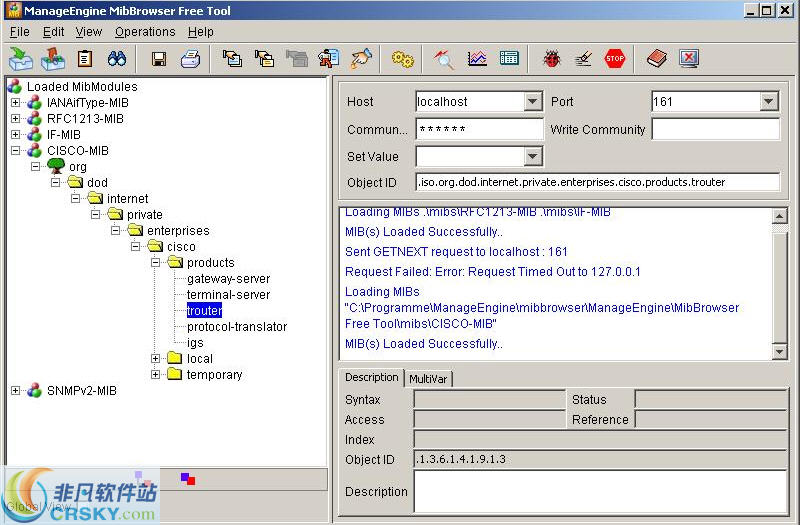
Task: Click the log scrollbar up arrow
Action: (779, 216)
